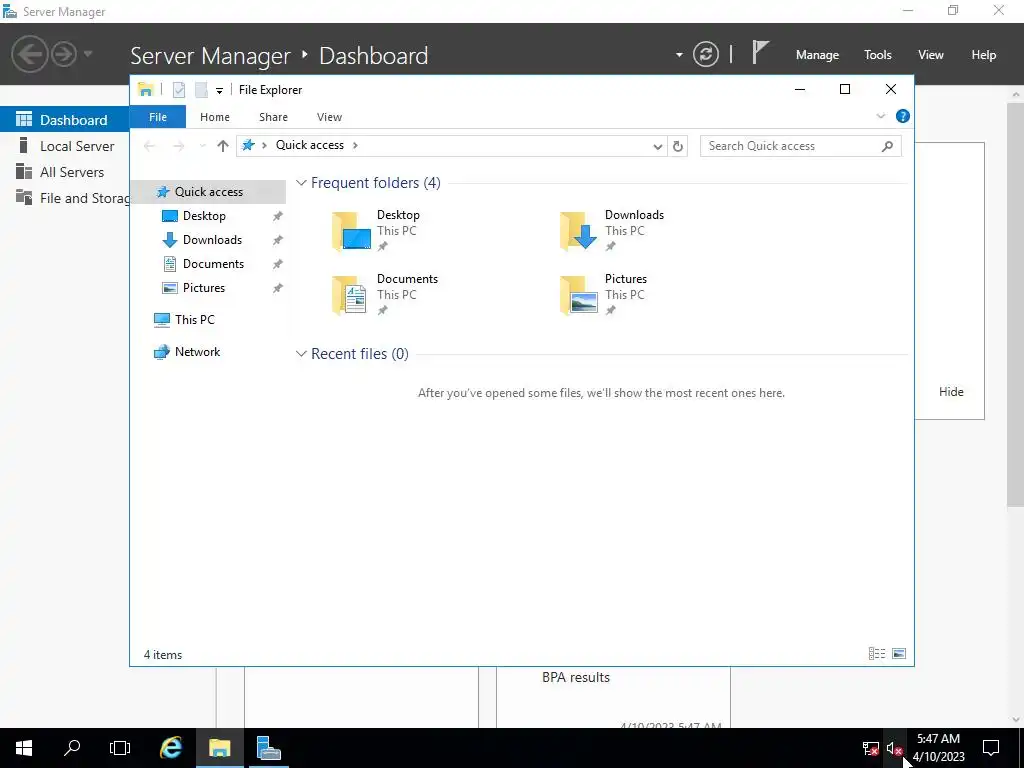Open the Help menu in Server Manager
Viewport: 1024px width, 768px height.
[983, 55]
